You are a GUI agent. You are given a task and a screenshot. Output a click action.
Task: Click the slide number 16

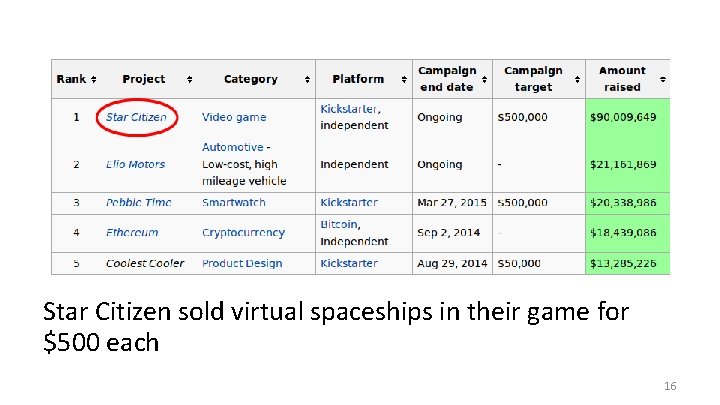[x=669, y=385]
